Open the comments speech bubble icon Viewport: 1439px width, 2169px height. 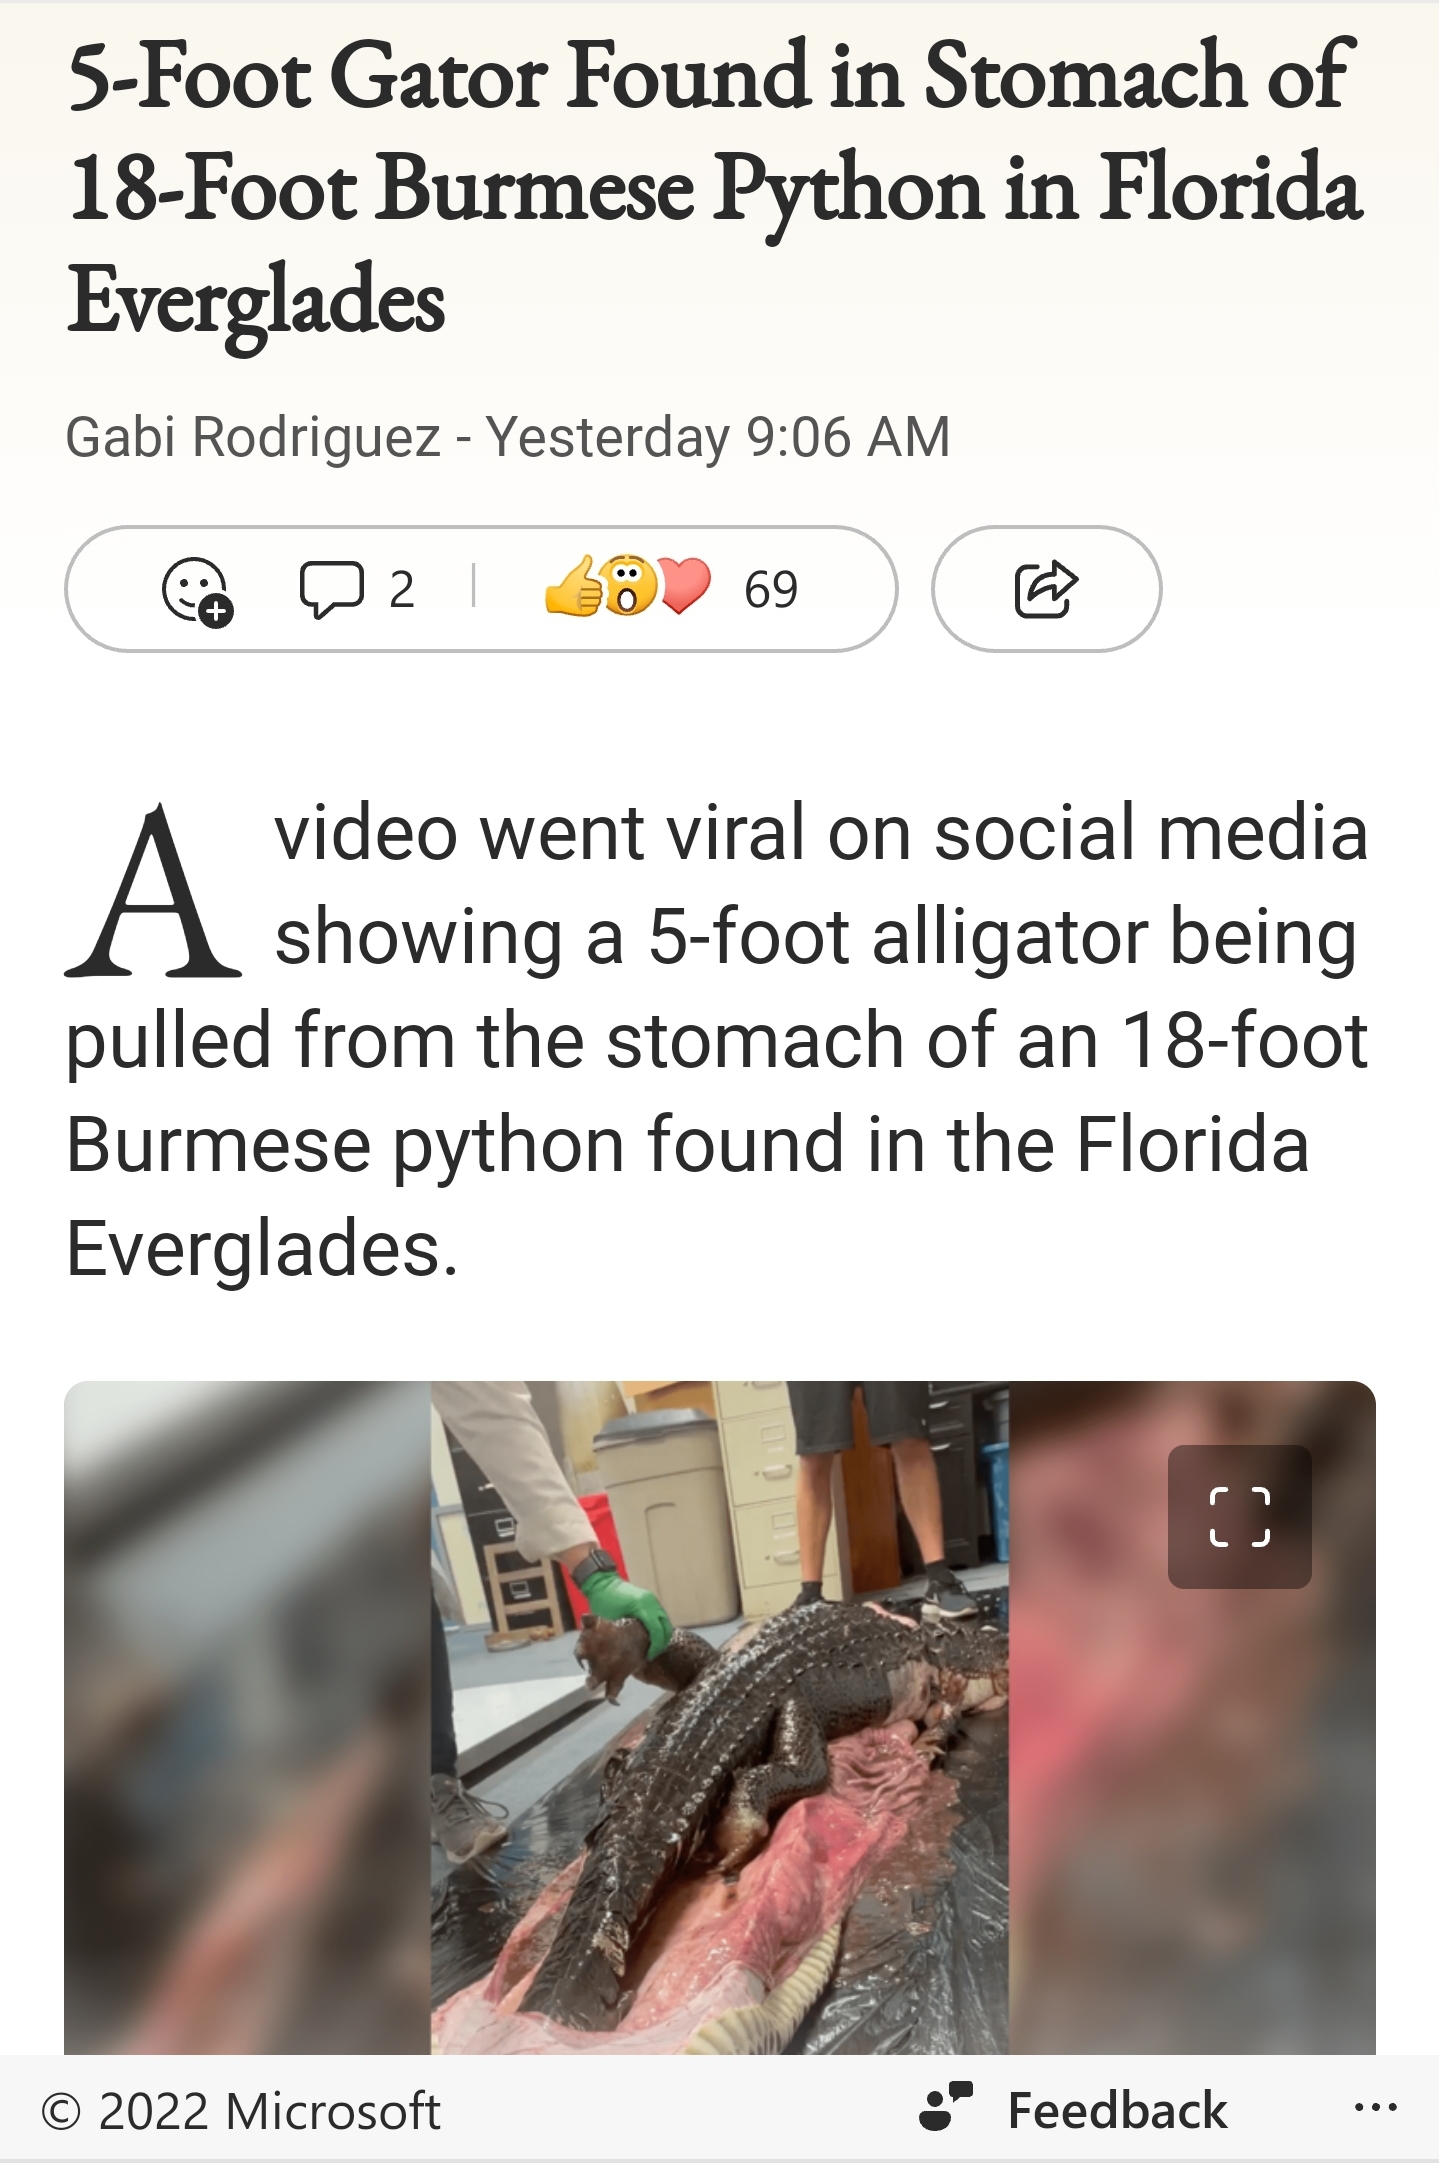point(331,589)
